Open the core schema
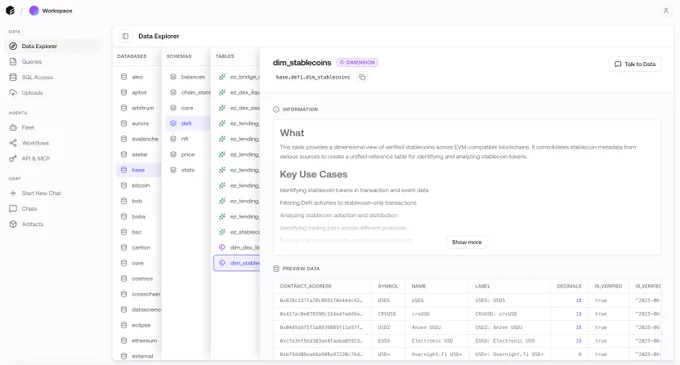Image resolution: width=680 pixels, height=365 pixels. tap(188, 108)
